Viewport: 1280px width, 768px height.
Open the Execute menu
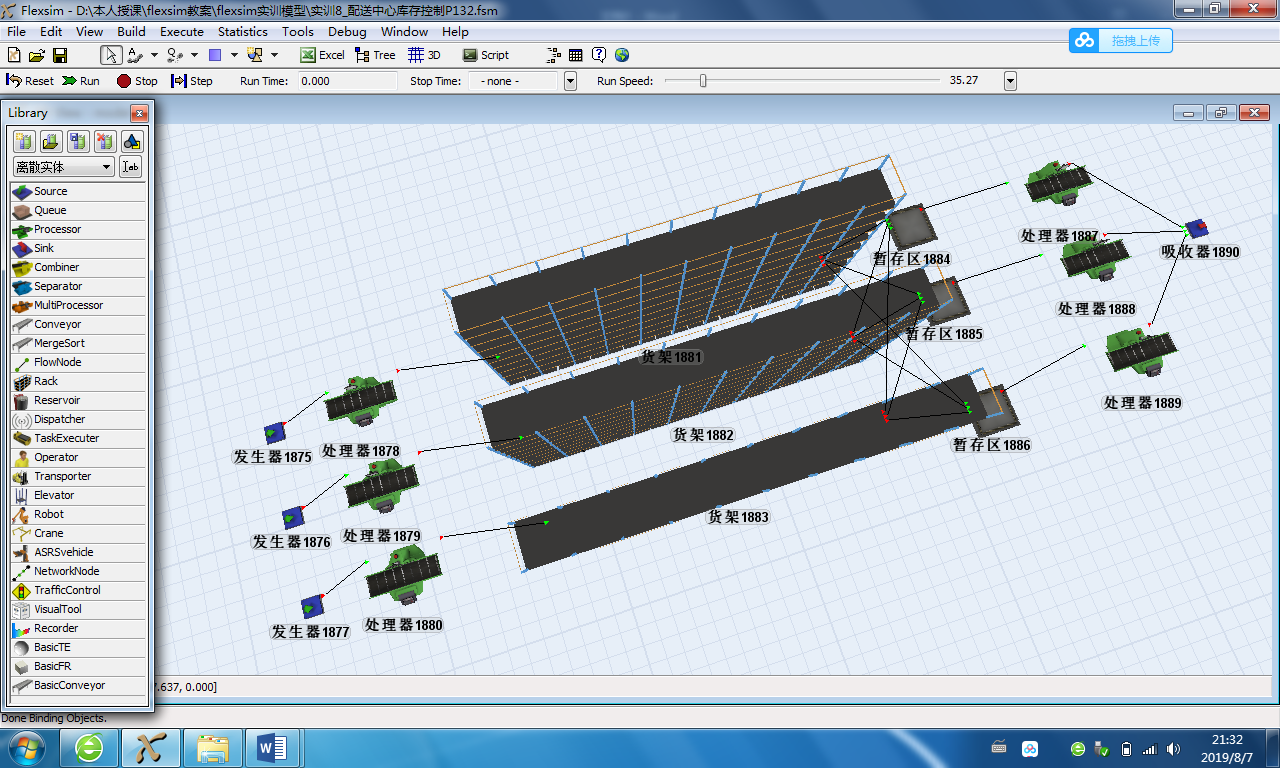click(182, 31)
